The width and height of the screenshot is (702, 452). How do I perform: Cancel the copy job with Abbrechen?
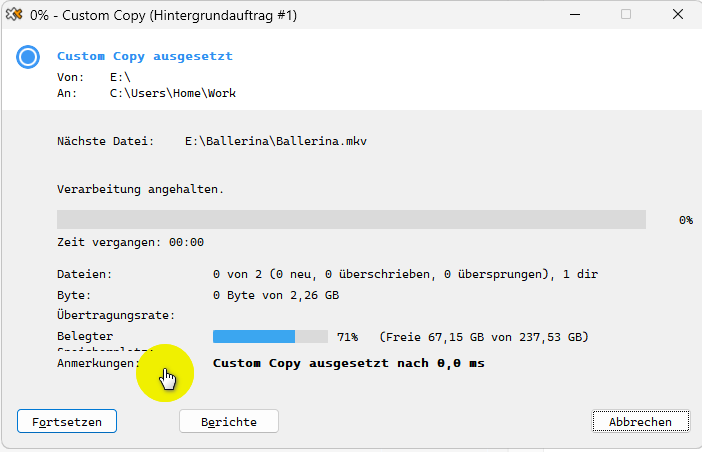coord(640,422)
